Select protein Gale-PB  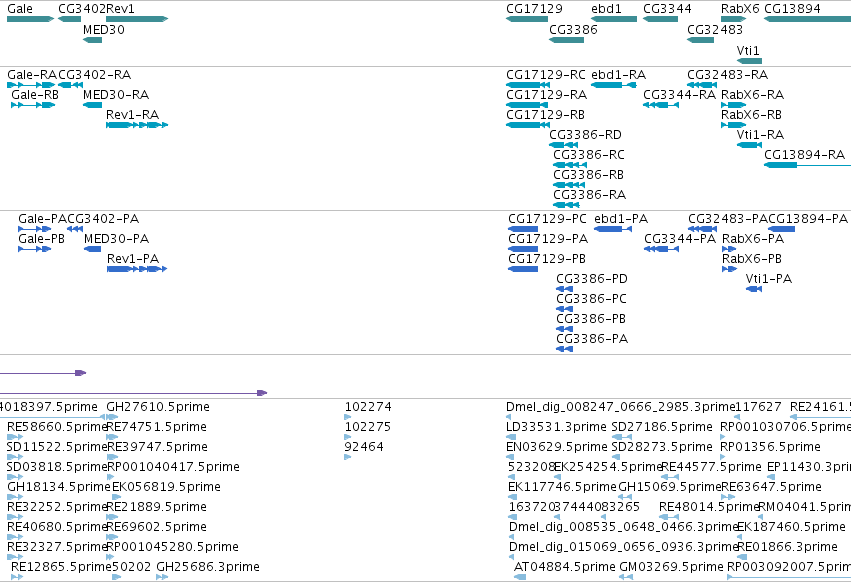coord(35,249)
